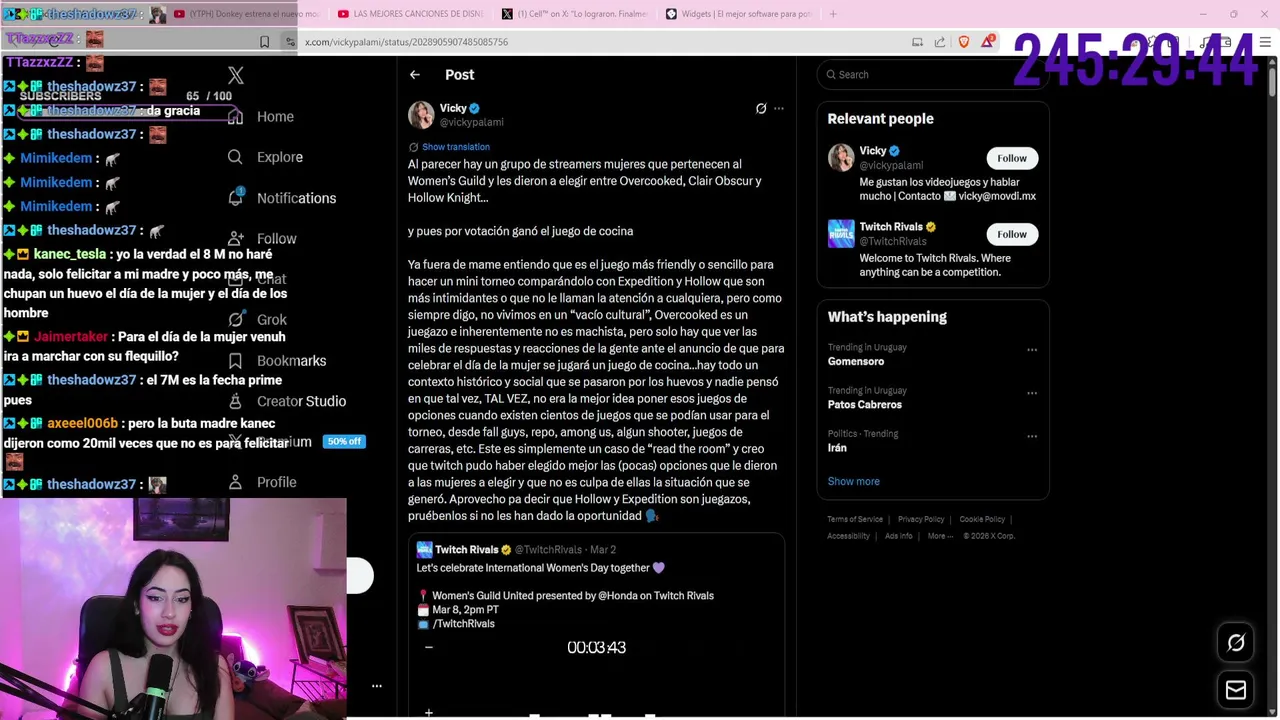
Task: Open the Patos Cabreros trending topic
Action: point(864,405)
